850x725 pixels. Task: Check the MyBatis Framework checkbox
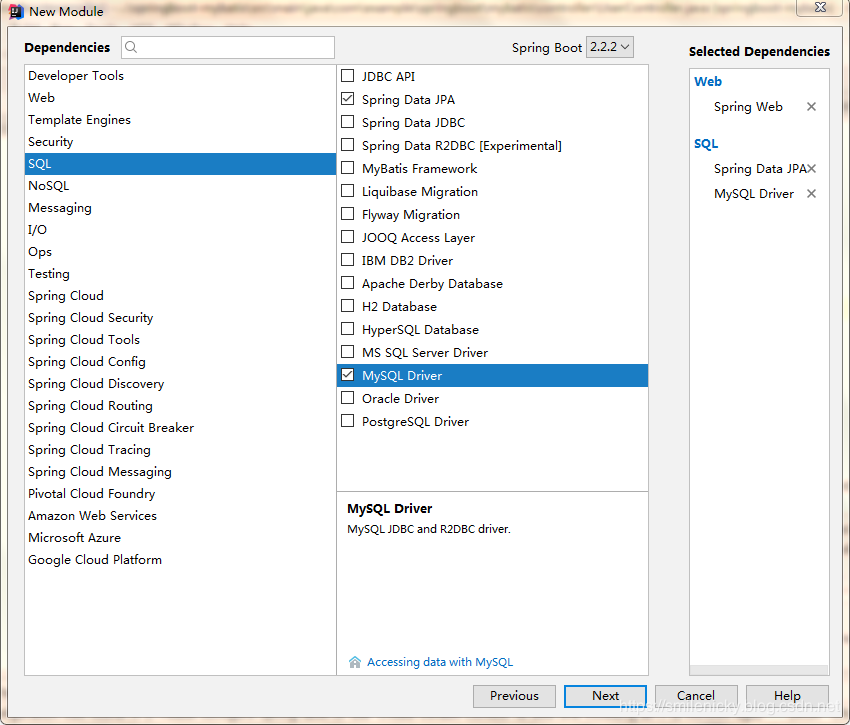pyautogui.click(x=347, y=168)
